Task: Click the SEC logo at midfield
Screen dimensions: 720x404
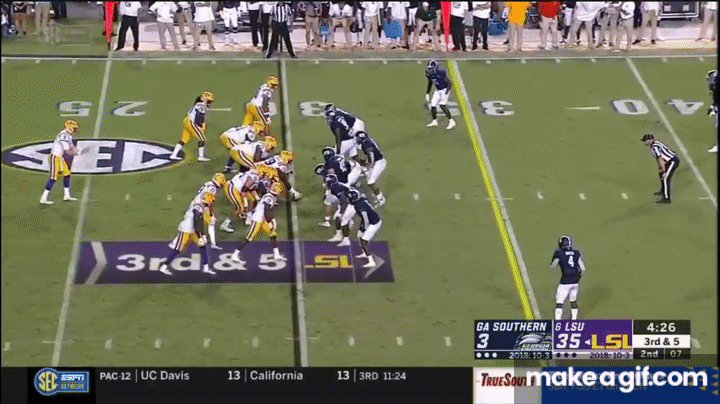Action: 92,156
